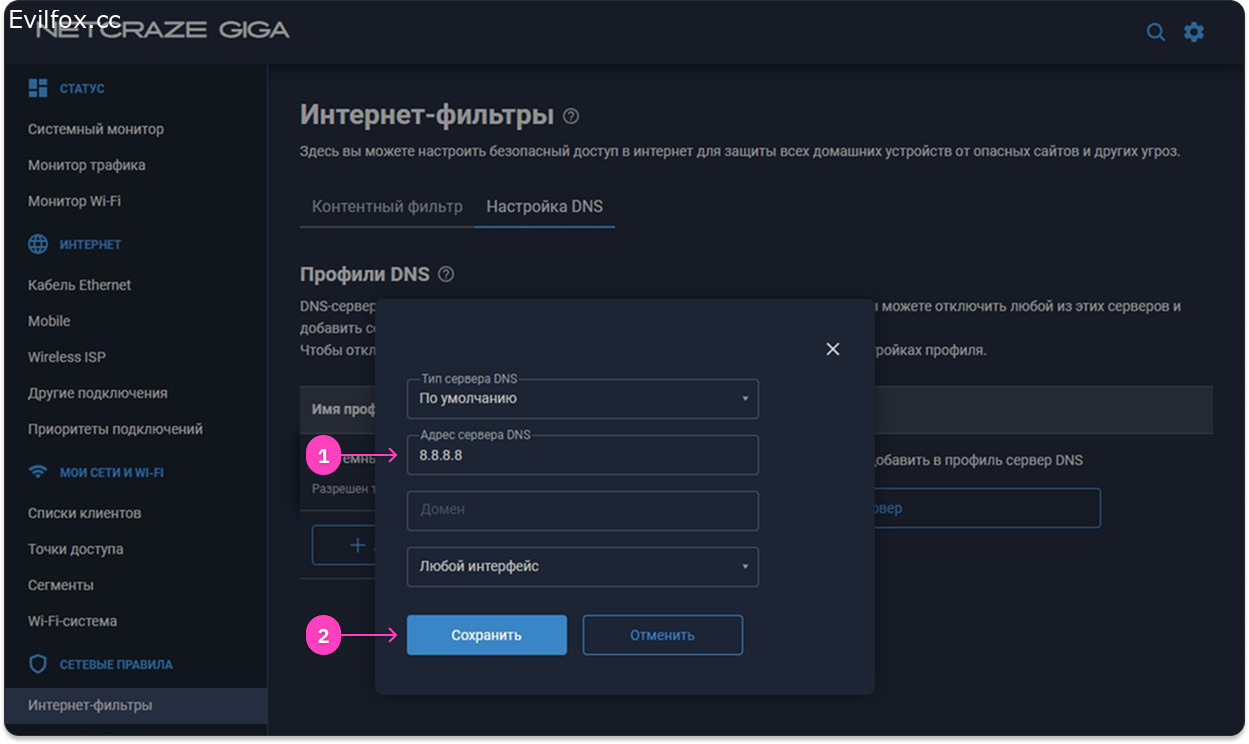Image resolution: width=1249 pixels, height=744 pixels.
Task: Open Кабель Ethernet in the sidebar
Action: click(80, 285)
